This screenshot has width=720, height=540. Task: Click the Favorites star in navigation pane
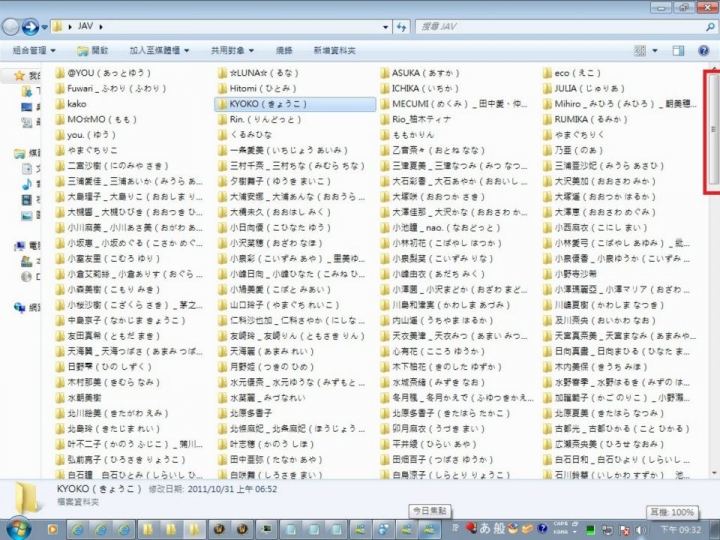(x=19, y=75)
